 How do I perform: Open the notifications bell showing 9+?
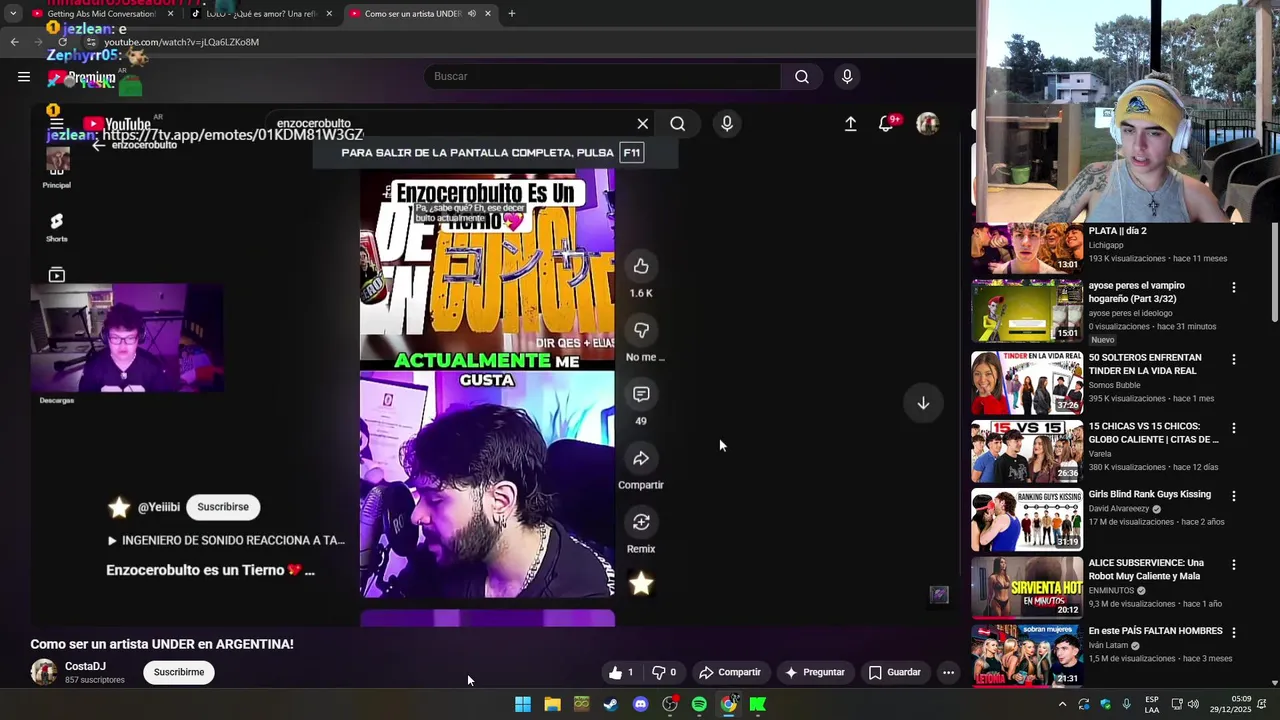click(887, 124)
